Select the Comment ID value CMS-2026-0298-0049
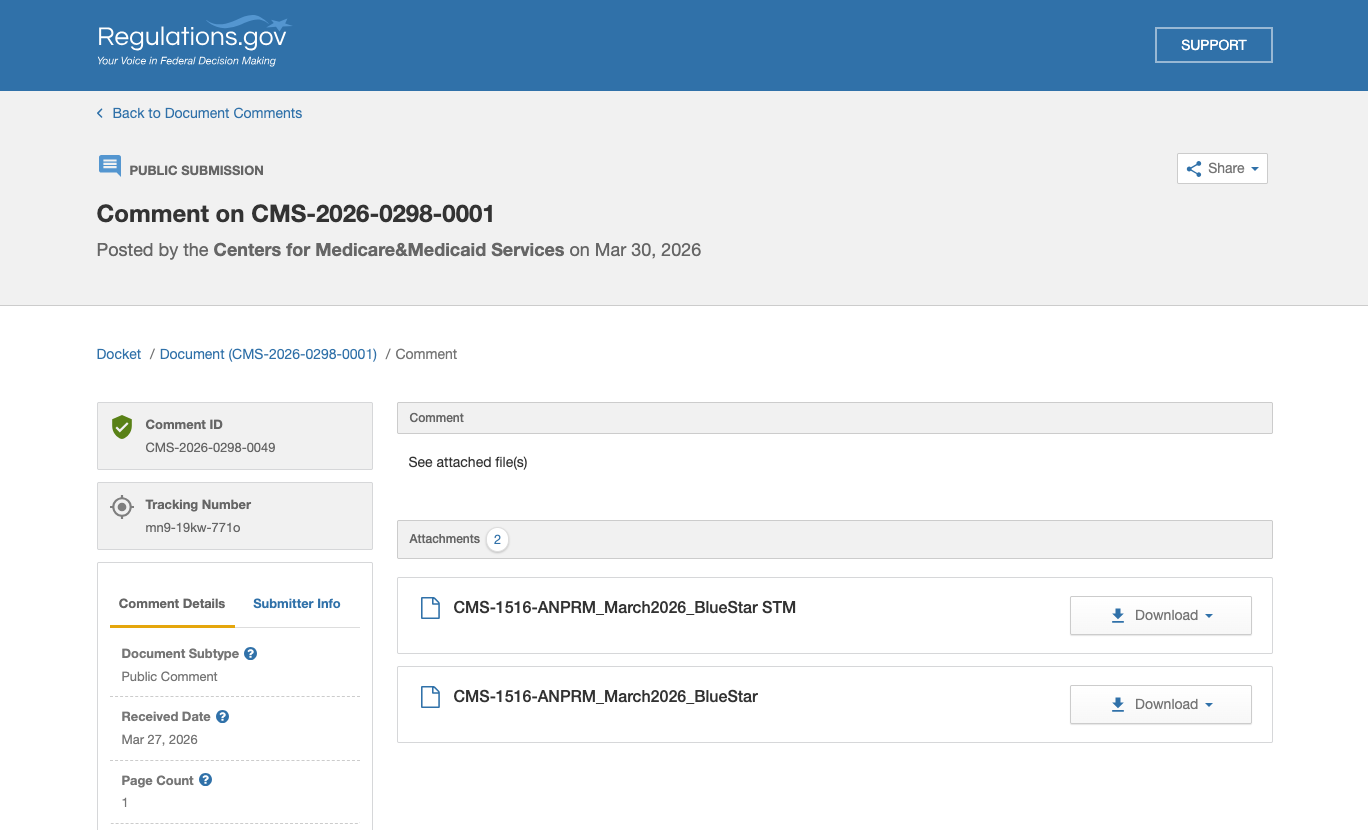This screenshot has height=830, width=1368. tap(210, 447)
